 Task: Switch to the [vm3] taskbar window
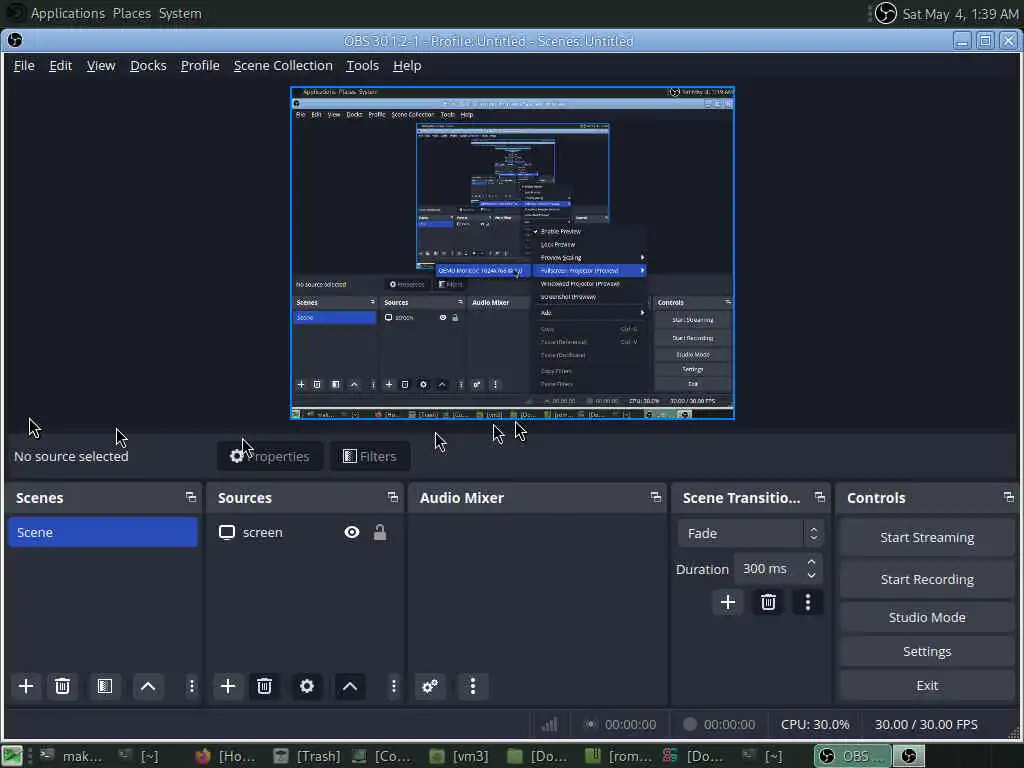(x=459, y=756)
